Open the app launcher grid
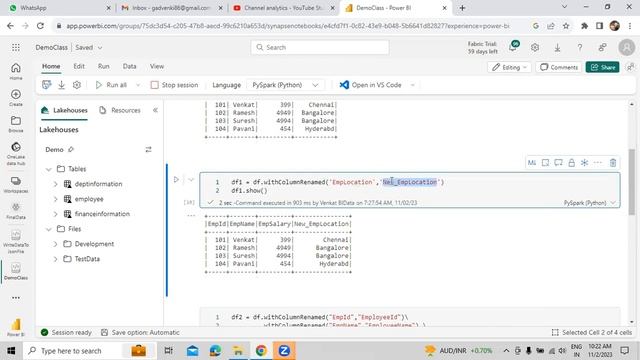 (x=16, y=47)
